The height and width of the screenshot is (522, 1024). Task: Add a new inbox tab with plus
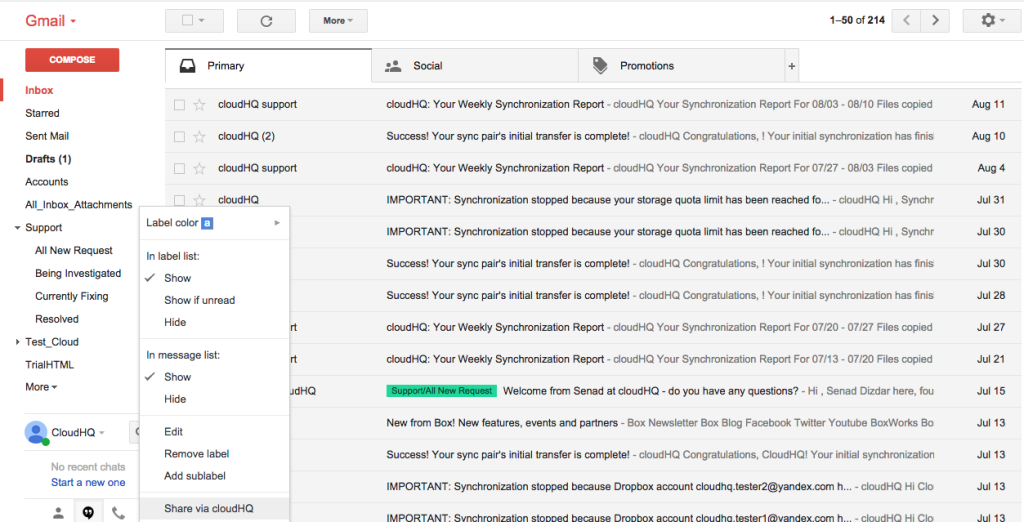(x=792, y=66)
